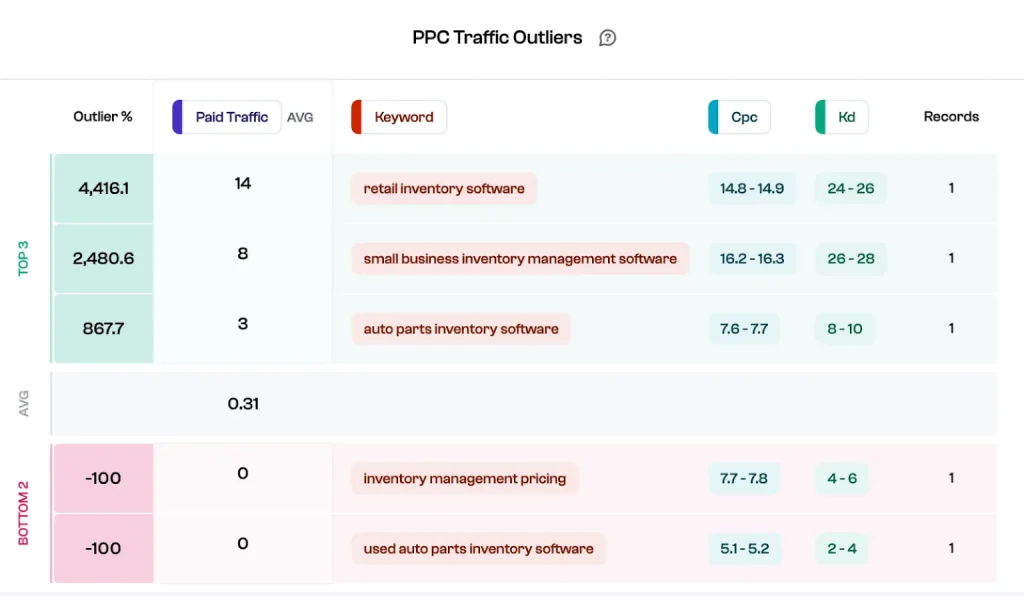The height and width of the screenshot is (596, 1024).
Task: Click the Keyword column chip
Action: click(398, 117)
